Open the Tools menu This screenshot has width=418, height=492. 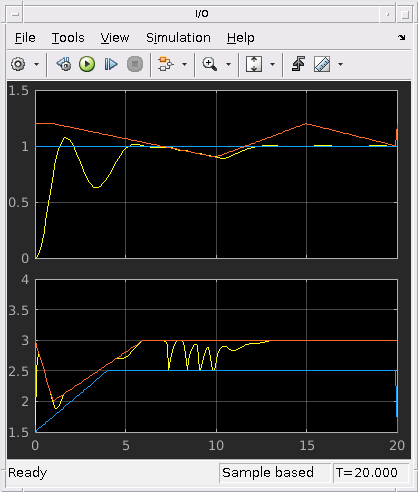click(x=68, y=38)
